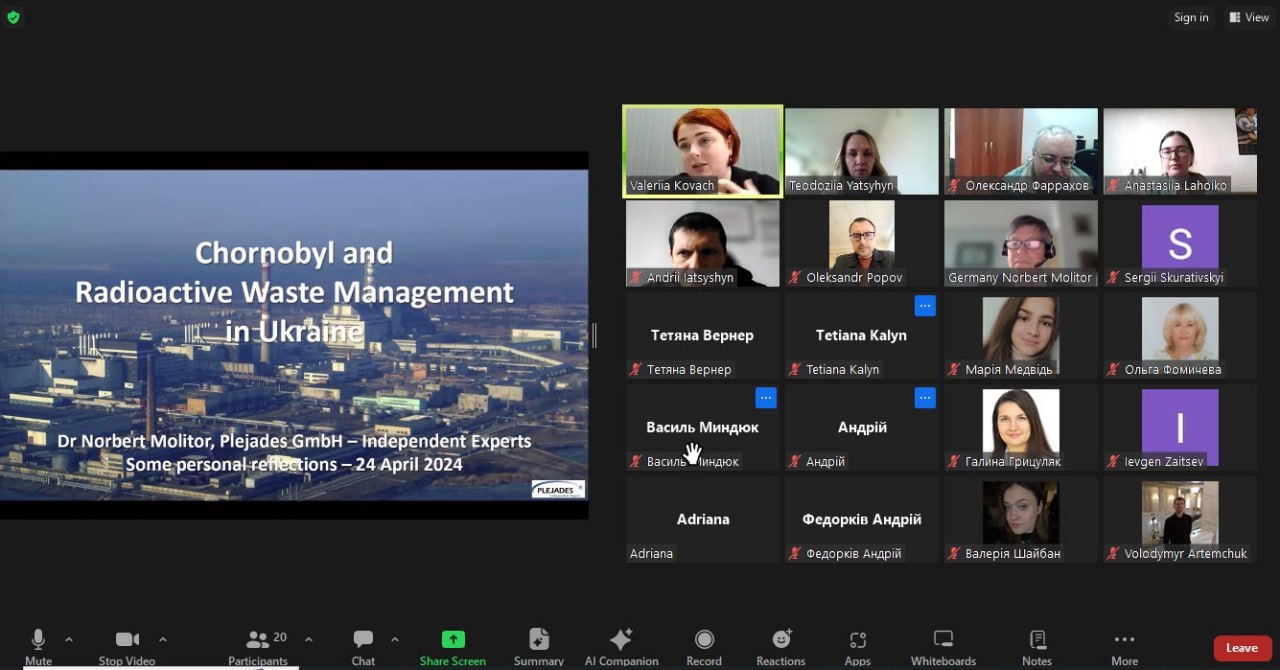Open the Whiteboards tool
This screenshot has width=1280, height=670.
943,640
